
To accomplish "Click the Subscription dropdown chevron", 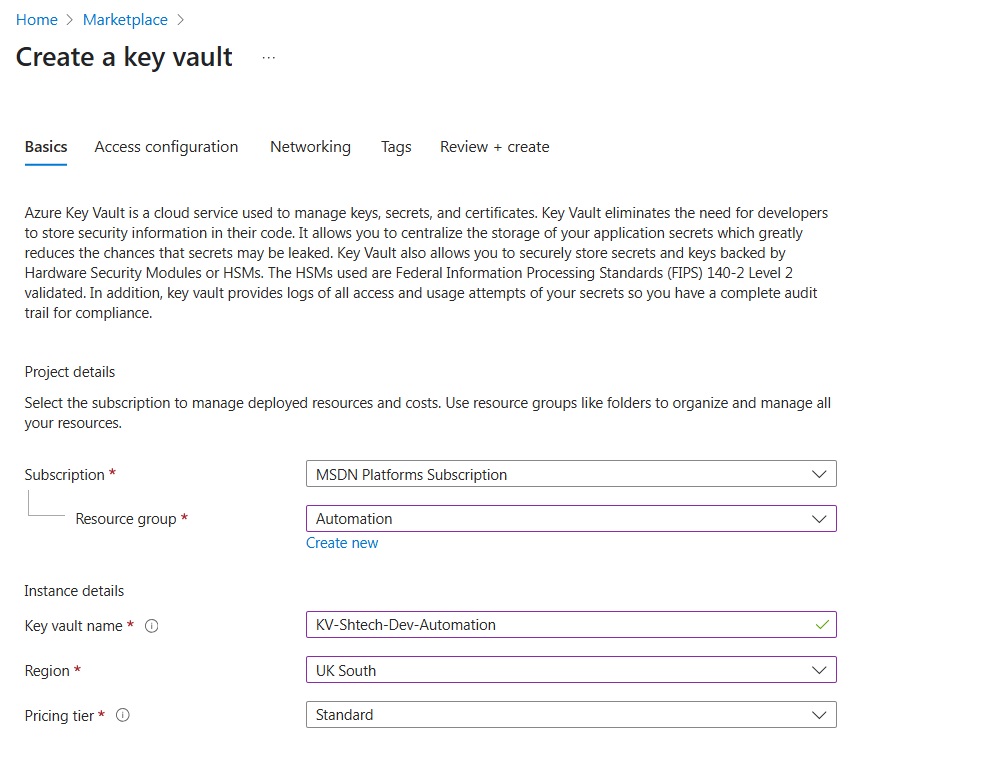I will tap(822, 473).
